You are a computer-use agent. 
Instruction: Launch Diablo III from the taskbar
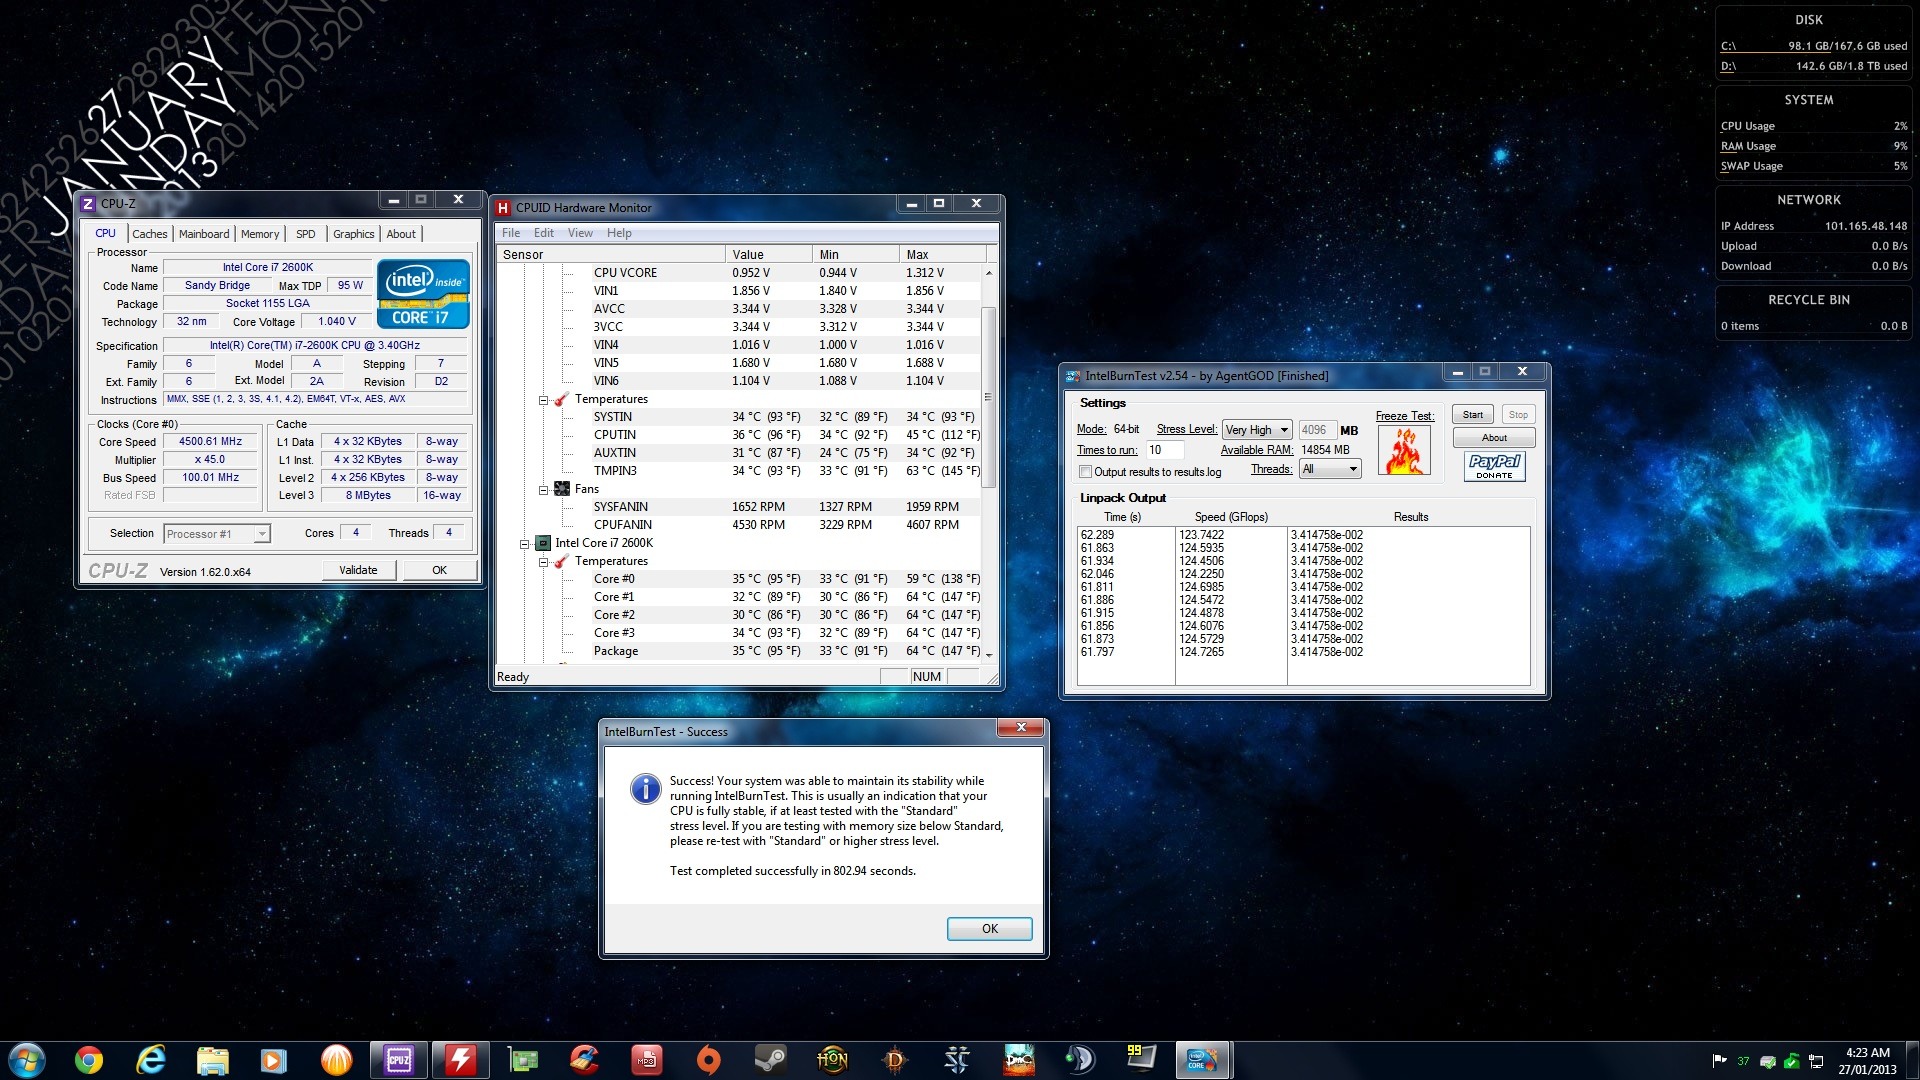[x=895, y=1059]
